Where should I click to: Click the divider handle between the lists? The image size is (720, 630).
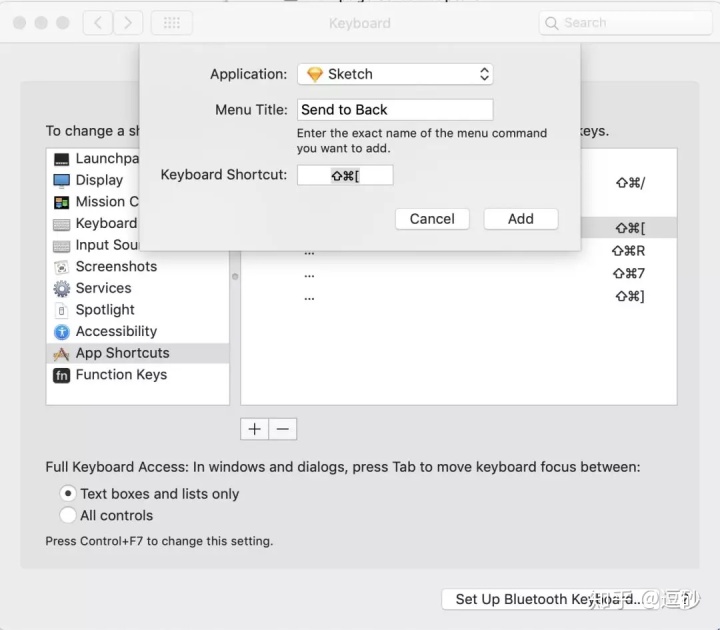tap(235, 276)
